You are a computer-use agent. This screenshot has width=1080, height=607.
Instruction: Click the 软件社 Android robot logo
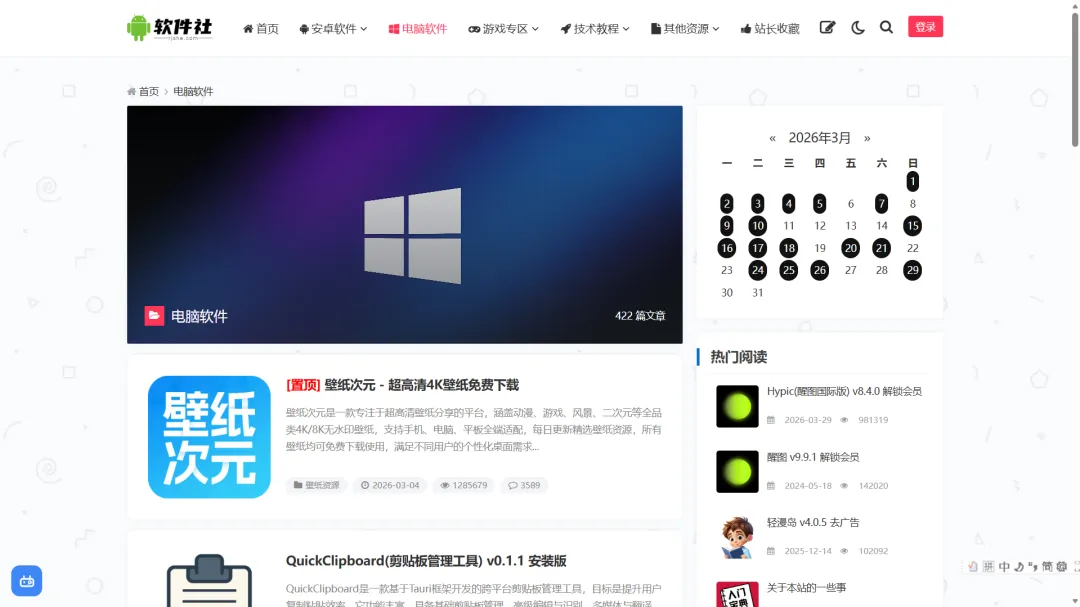coord(169,28)
